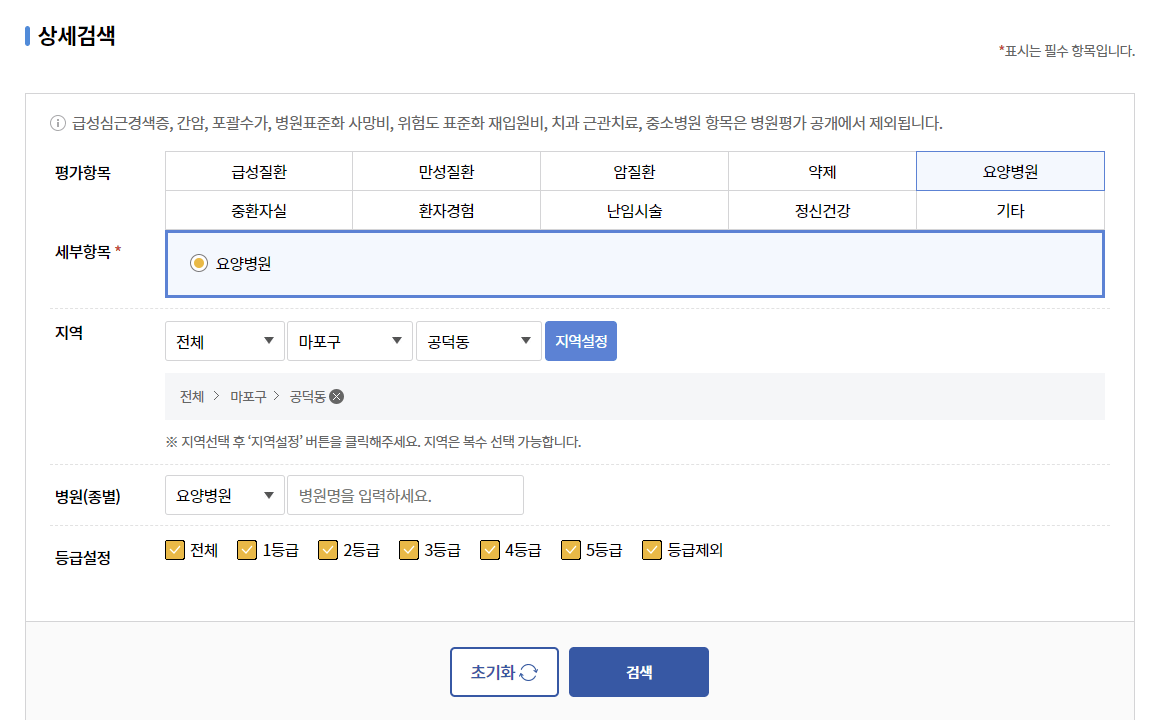Image resolution: width=1160 pixels, height=720 pixels.
Task: Switch to the 만성질환 tab
Action: 446,171
